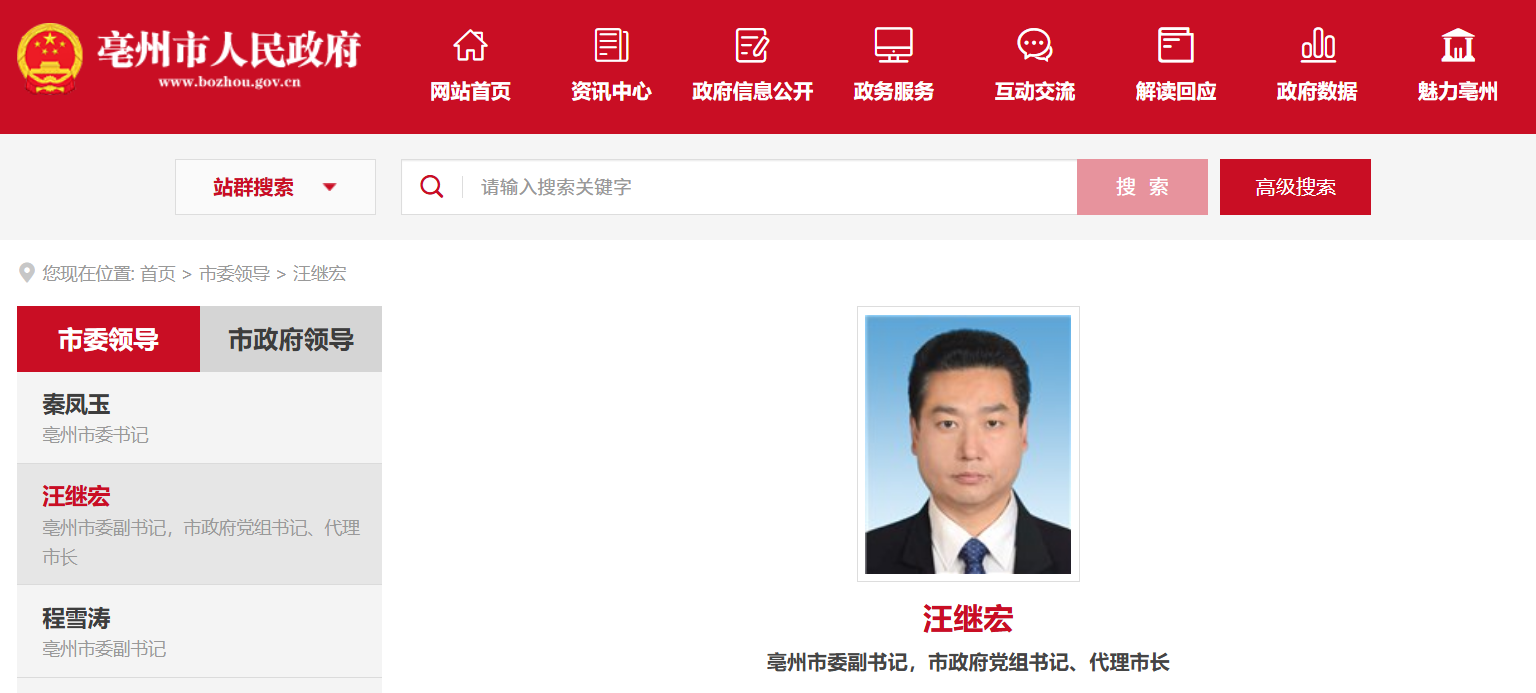
Task: Open the 政府数据 bar chart icon
Action: [x=1317, y=45]
